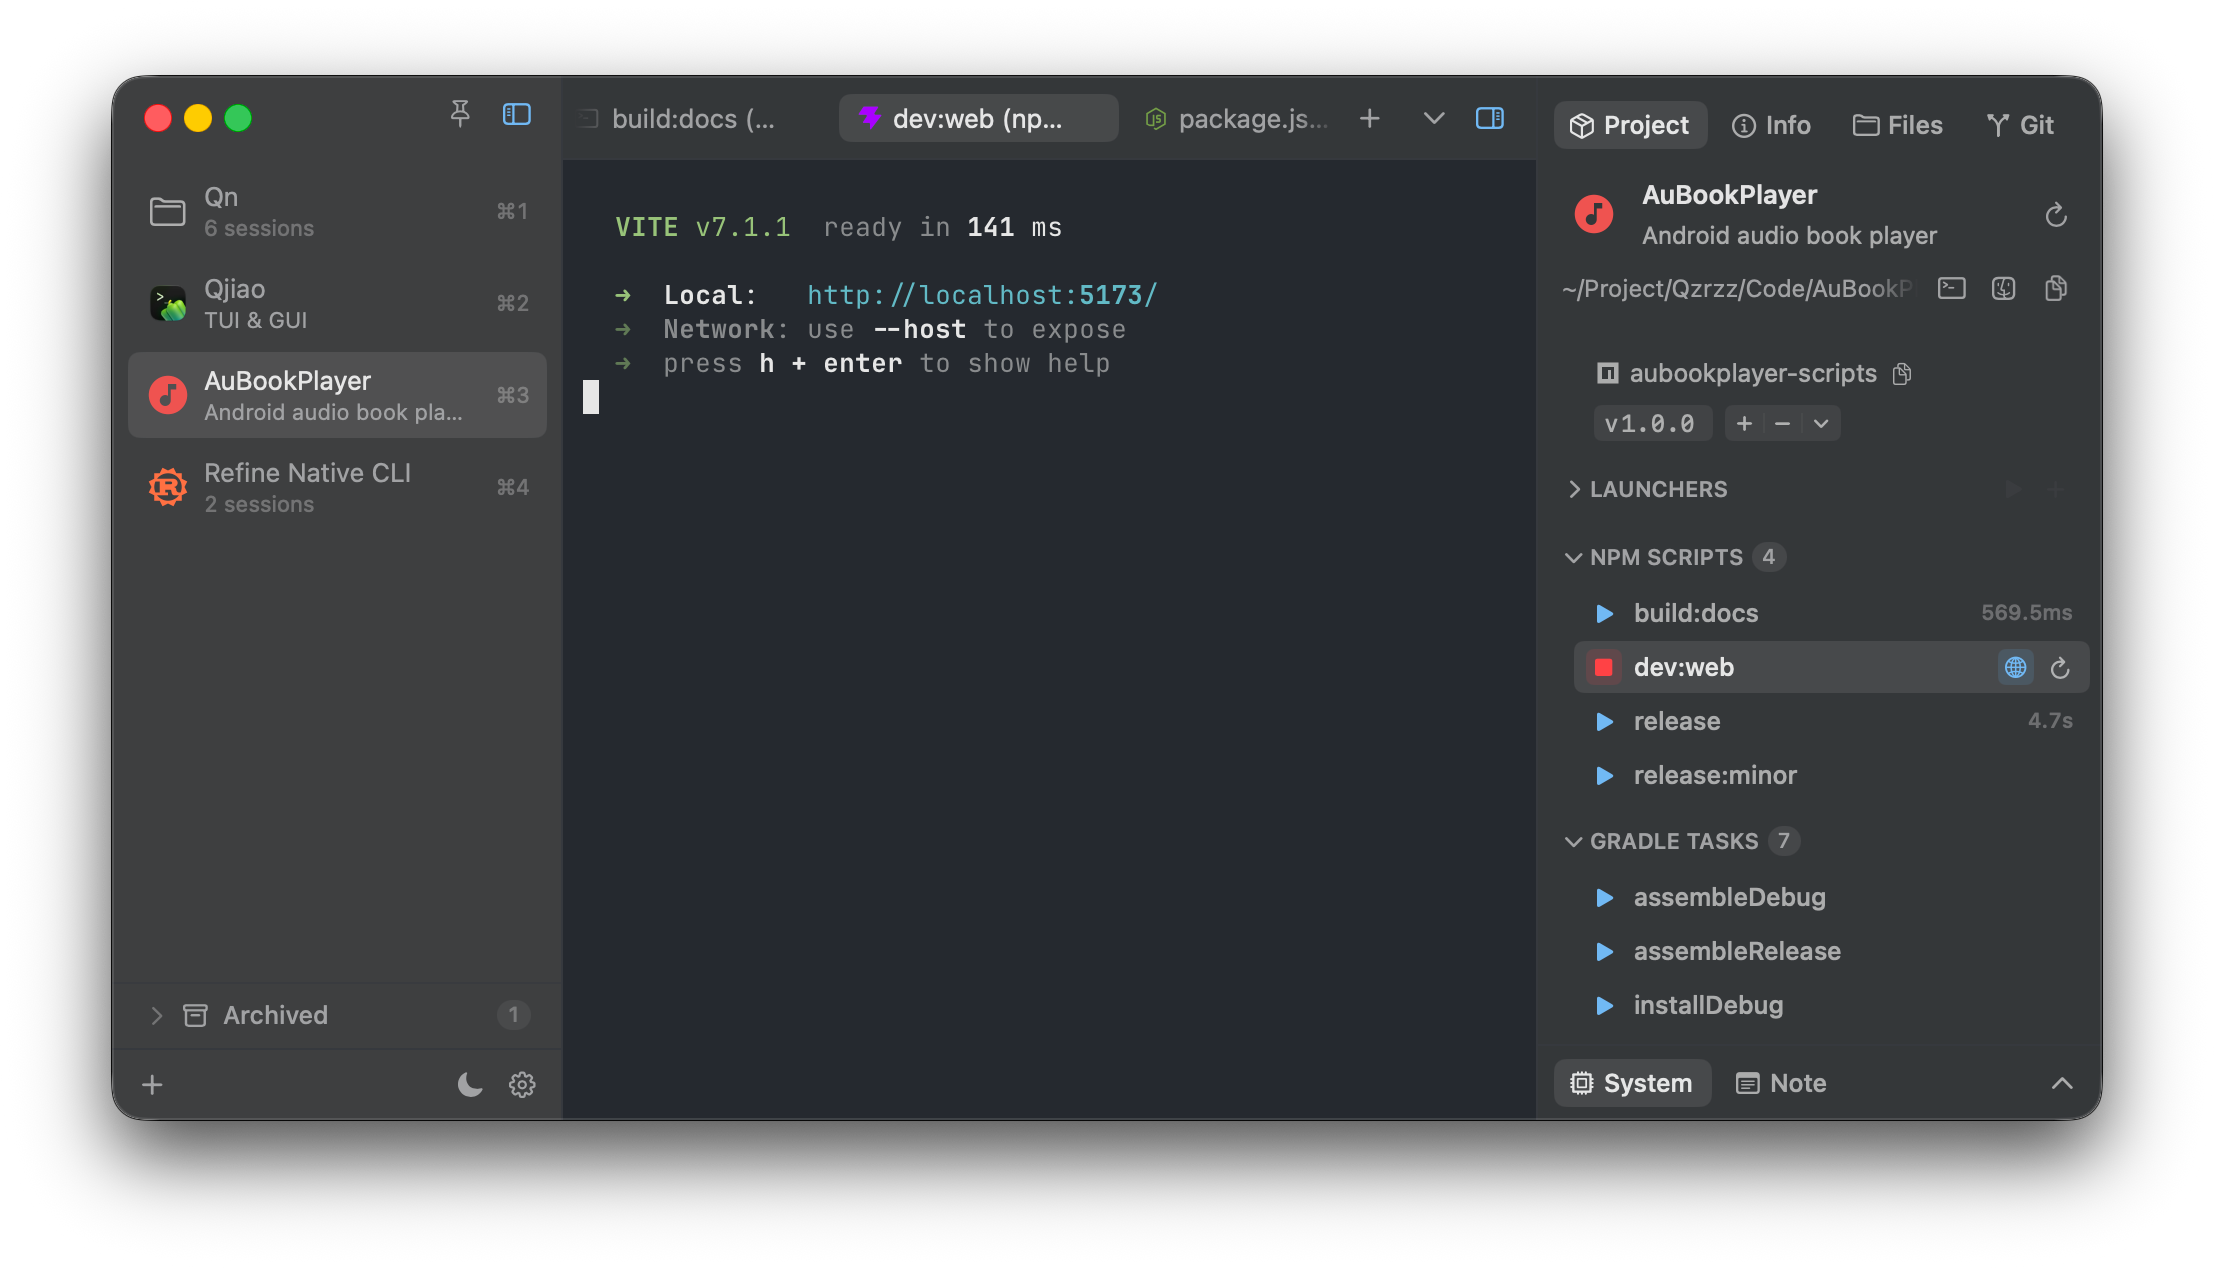Run the installDebug gradle task

(x=1604, y=1005)
